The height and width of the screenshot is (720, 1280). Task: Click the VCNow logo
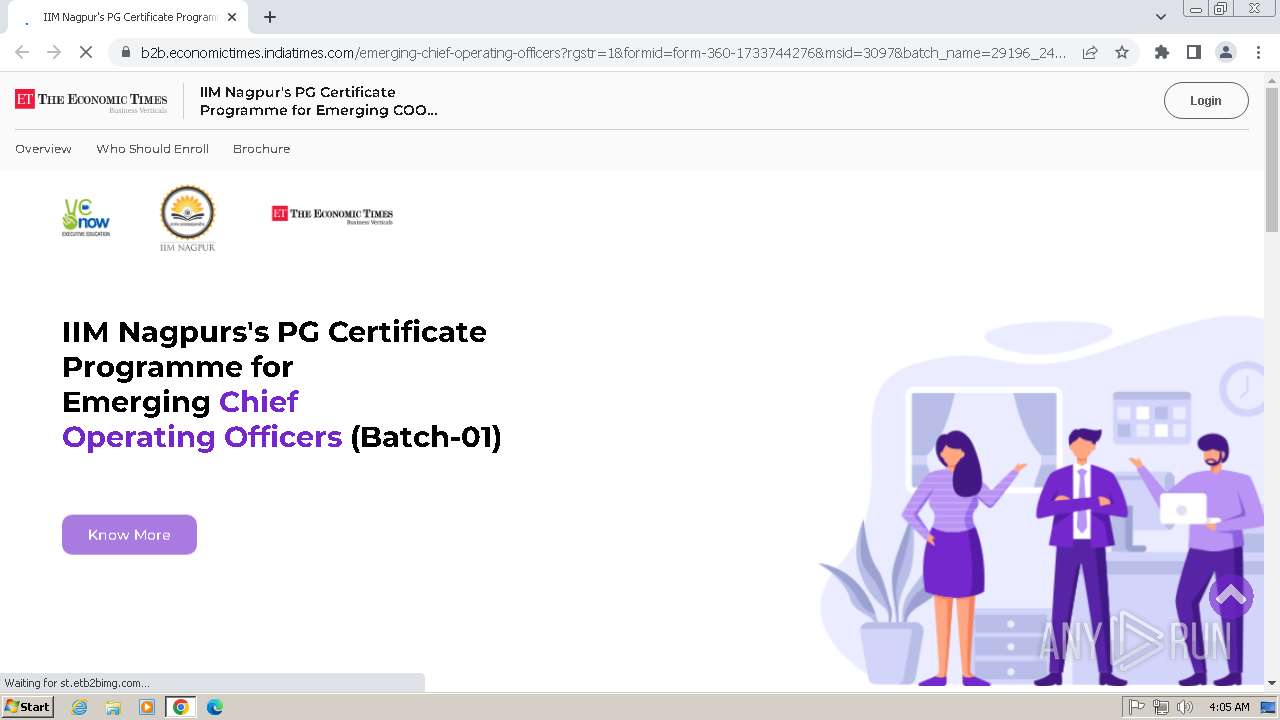pyautogui.click(x=86, y=217)
